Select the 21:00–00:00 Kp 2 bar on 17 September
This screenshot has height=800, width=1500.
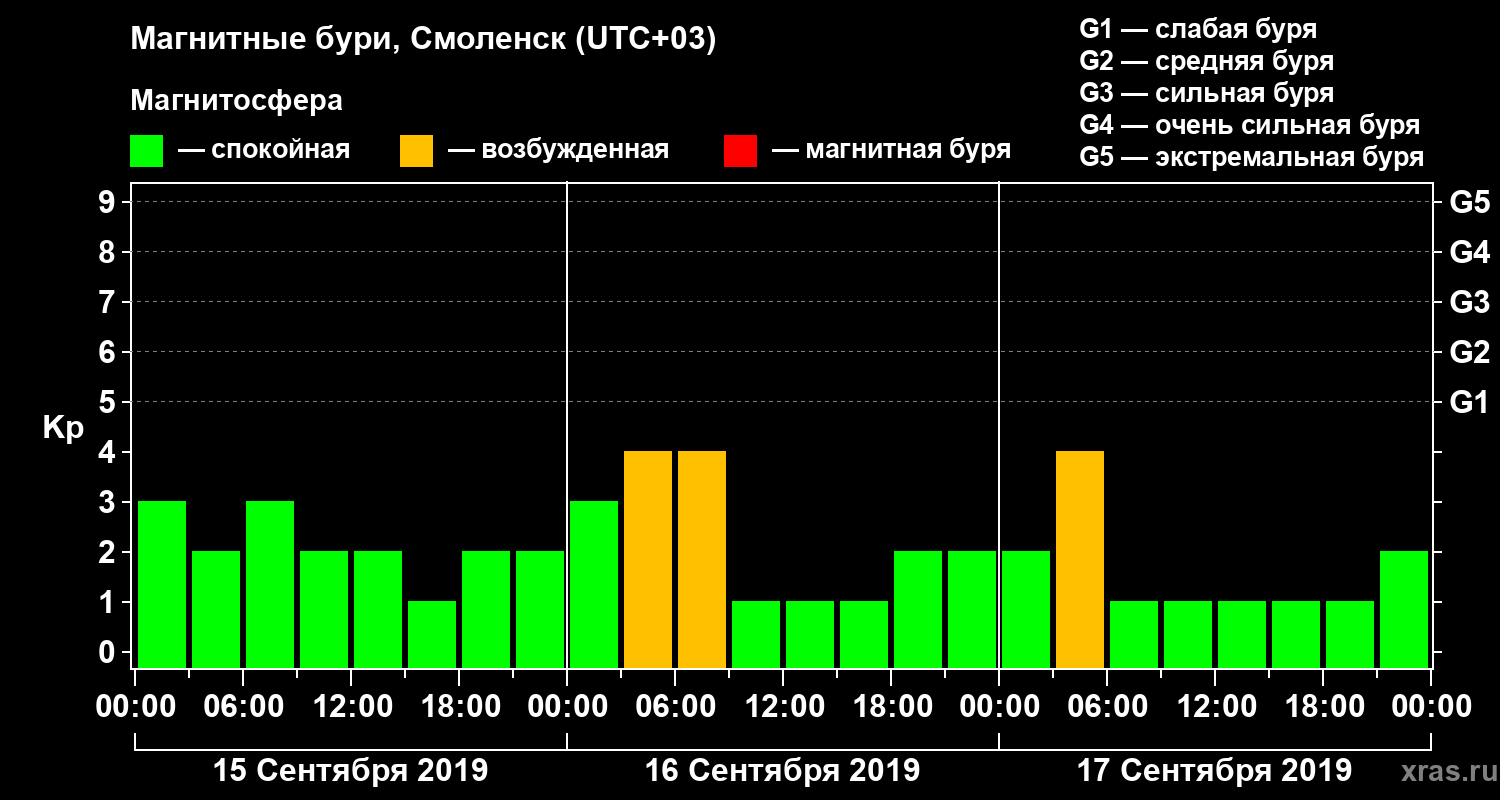(1404, 609)
